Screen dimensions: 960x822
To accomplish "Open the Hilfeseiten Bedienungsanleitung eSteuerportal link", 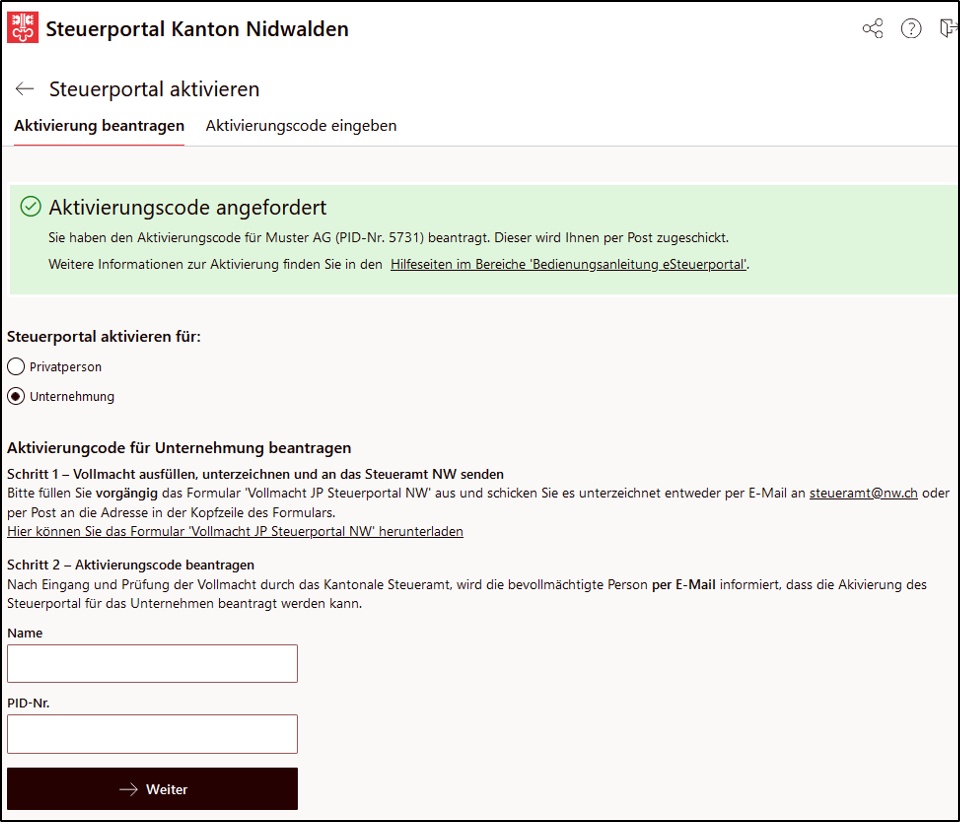I will (x=568, y=264).
